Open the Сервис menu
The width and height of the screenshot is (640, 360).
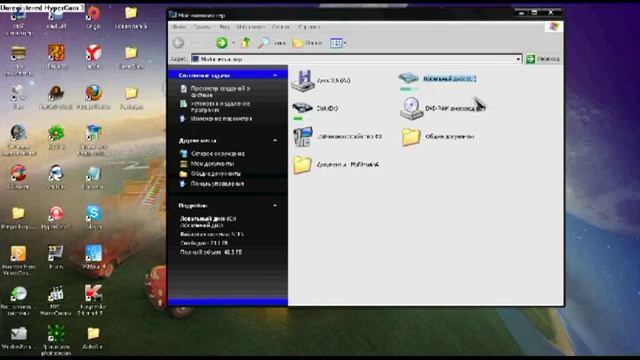coord(281,27)
